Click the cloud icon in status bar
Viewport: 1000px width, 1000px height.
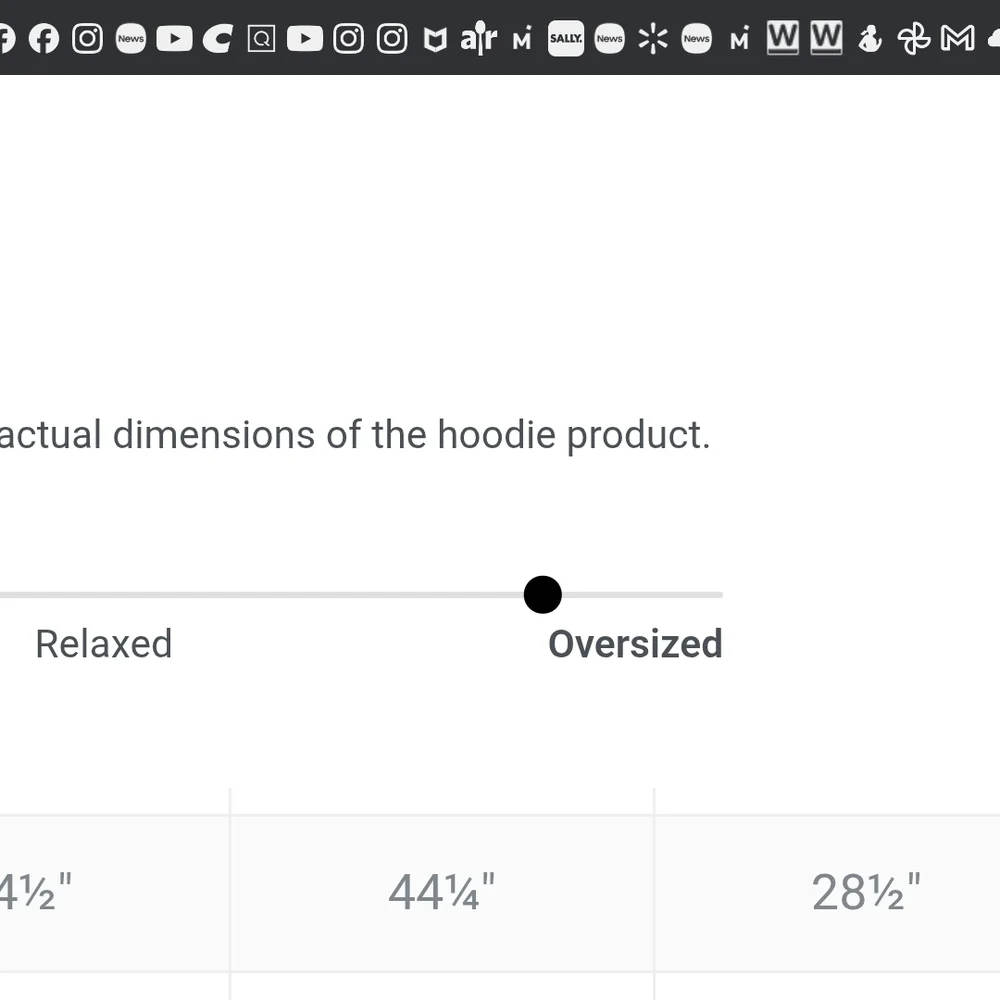[x=994, y=39]
